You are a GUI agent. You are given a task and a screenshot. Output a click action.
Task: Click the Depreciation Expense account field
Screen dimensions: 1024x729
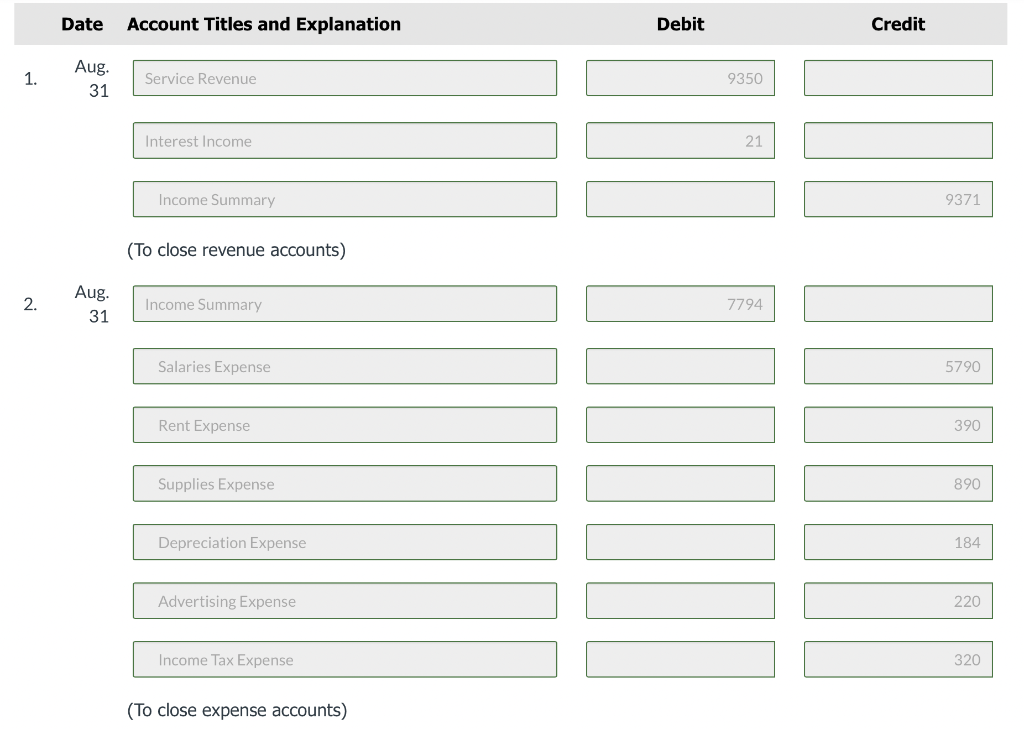tap(344, 543)
